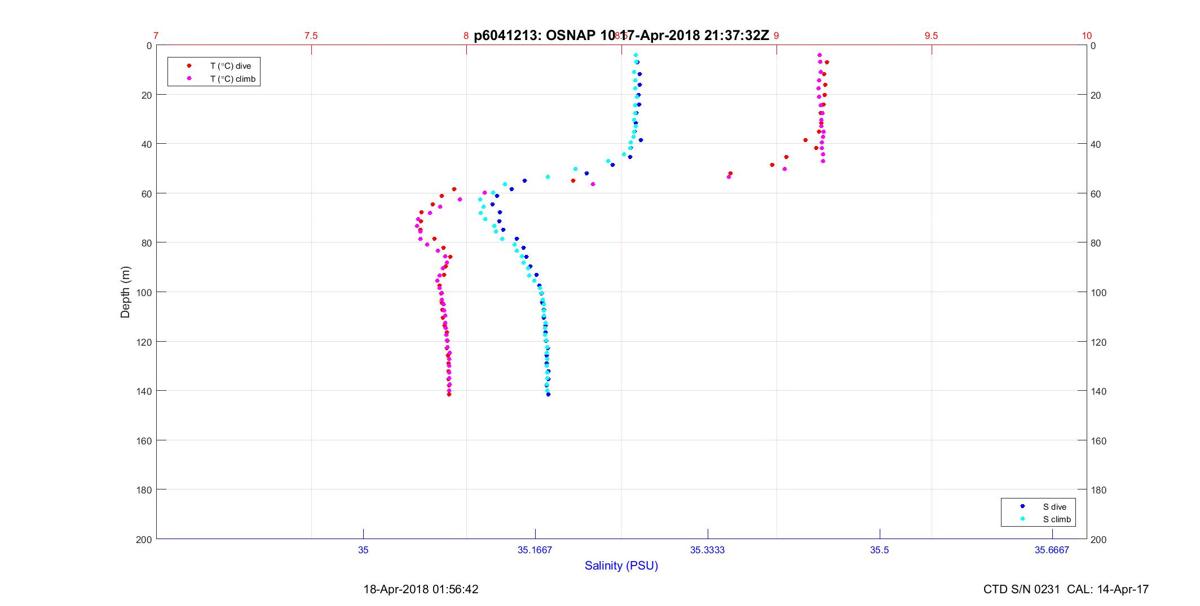Click the 'Depth (m)' y-axis label
Screen dimensions: 1200x606
(126, 292)
